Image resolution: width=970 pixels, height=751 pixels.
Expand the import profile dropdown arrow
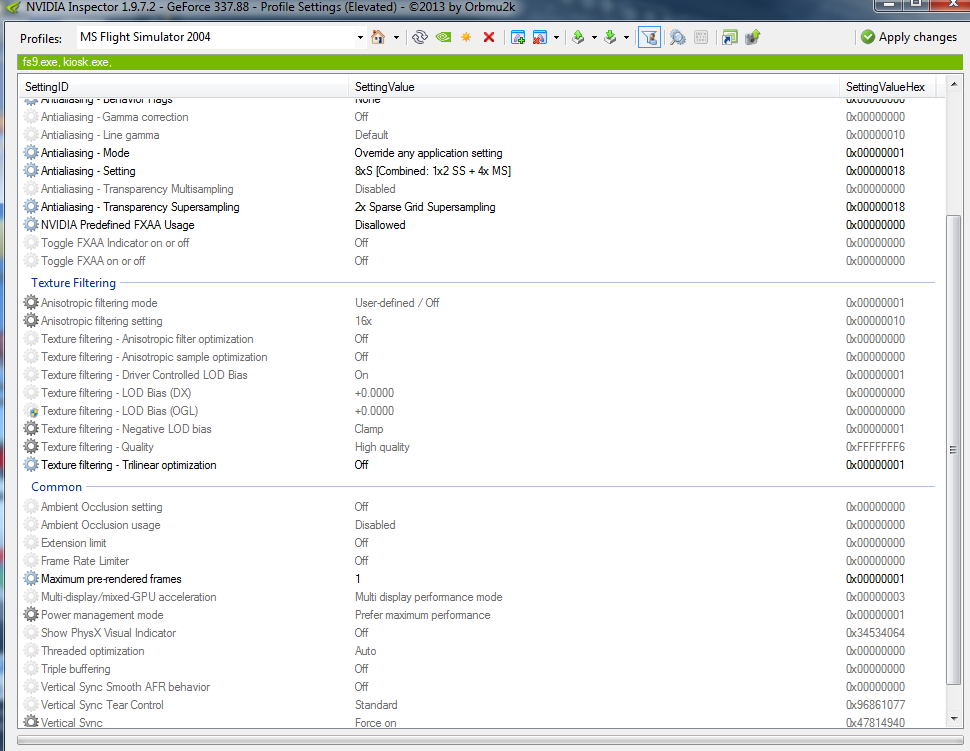click(x=626, y=38)
